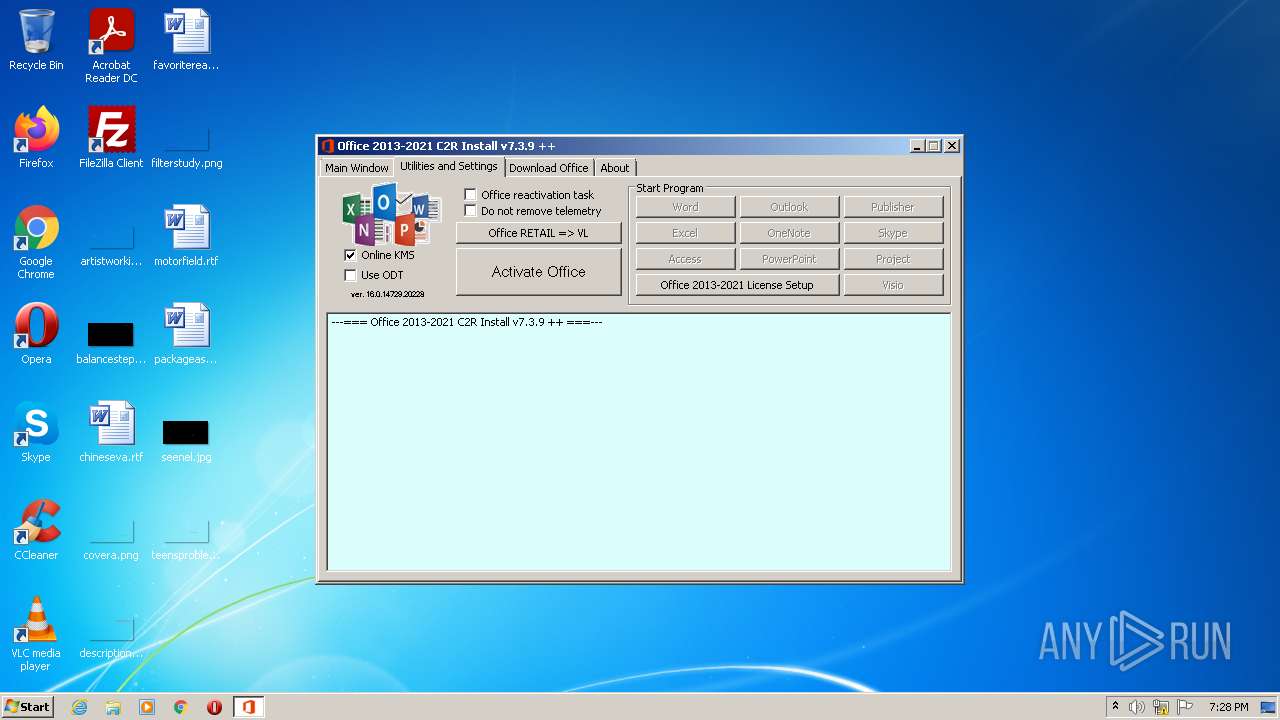Click the Access start button
Viewport: 1280px width, 720px height.
tap(685, 259)
